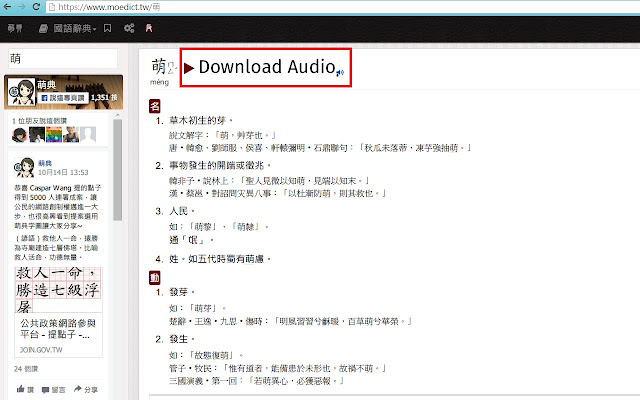
Task: Click the 名 noun part-of-speech label
Action: click(155, 105)
